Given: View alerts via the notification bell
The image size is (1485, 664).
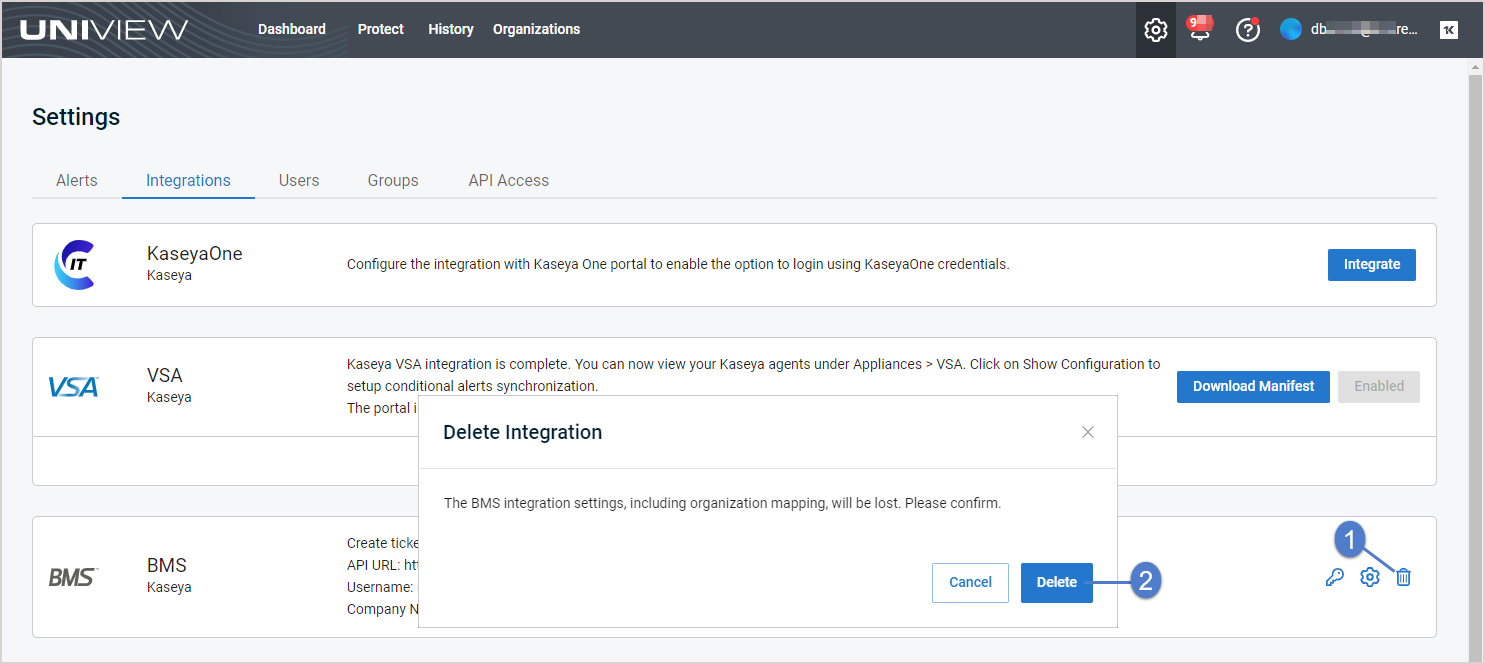Looking at the screenshot, I should tap(1200, 28).
